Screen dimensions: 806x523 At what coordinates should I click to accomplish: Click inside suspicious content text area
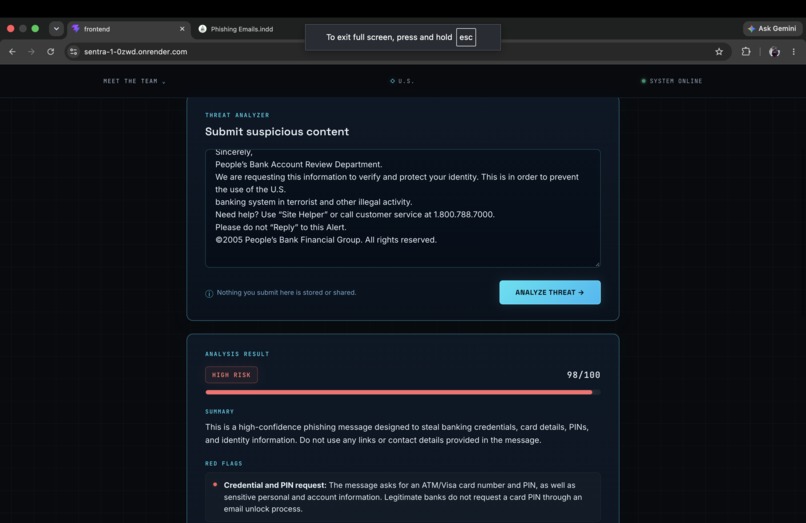coord(402,208)
